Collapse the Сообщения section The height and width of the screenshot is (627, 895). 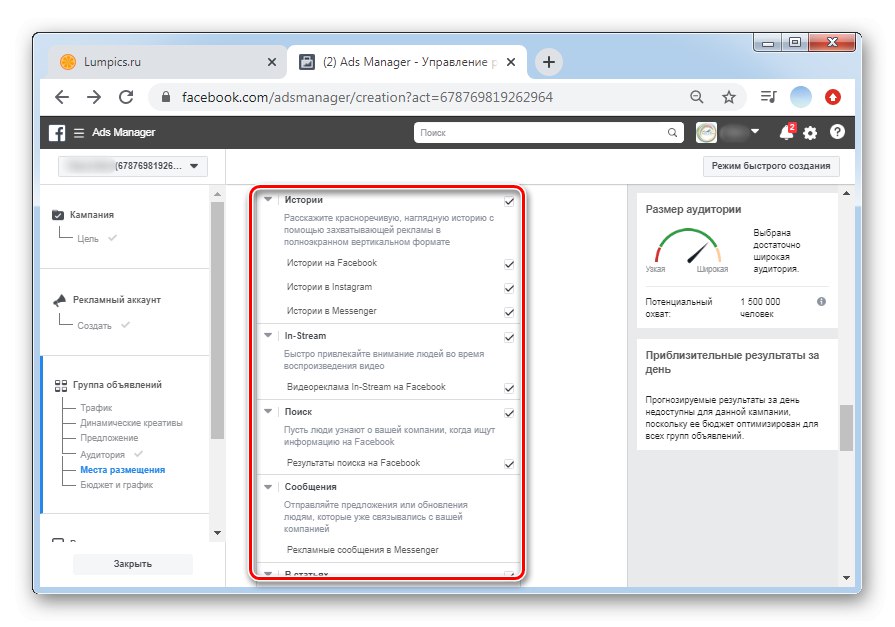tap(268, 487)
